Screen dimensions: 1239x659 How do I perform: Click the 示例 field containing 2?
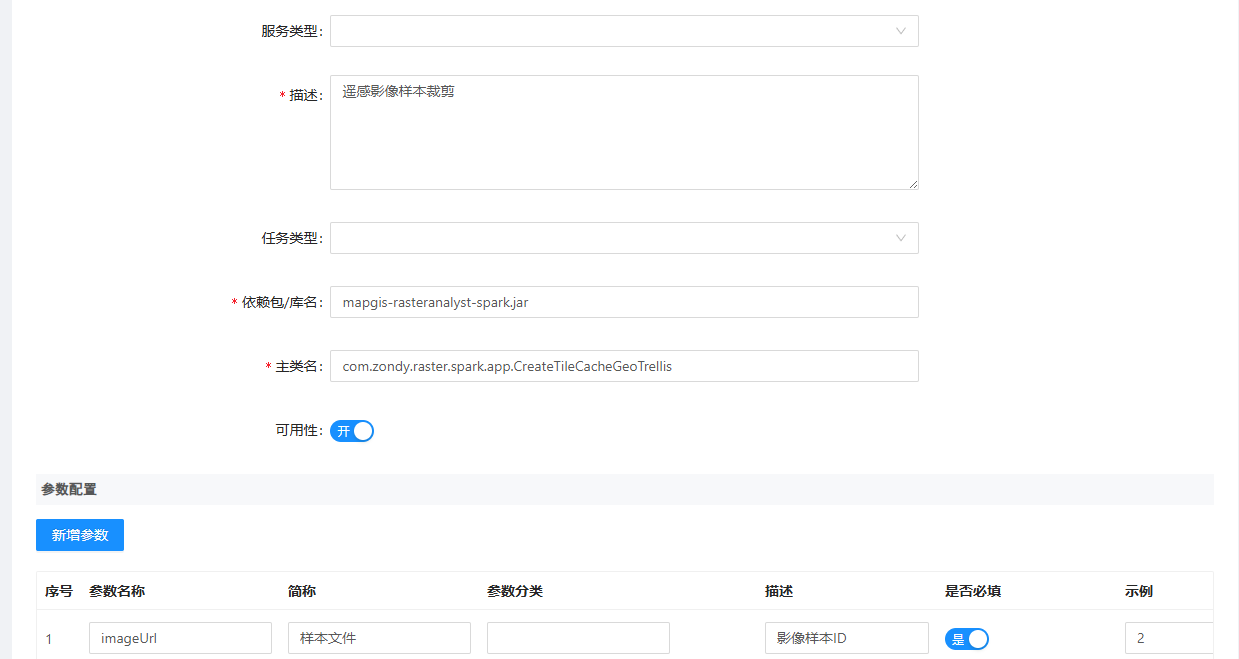[x=1168, y=638]
